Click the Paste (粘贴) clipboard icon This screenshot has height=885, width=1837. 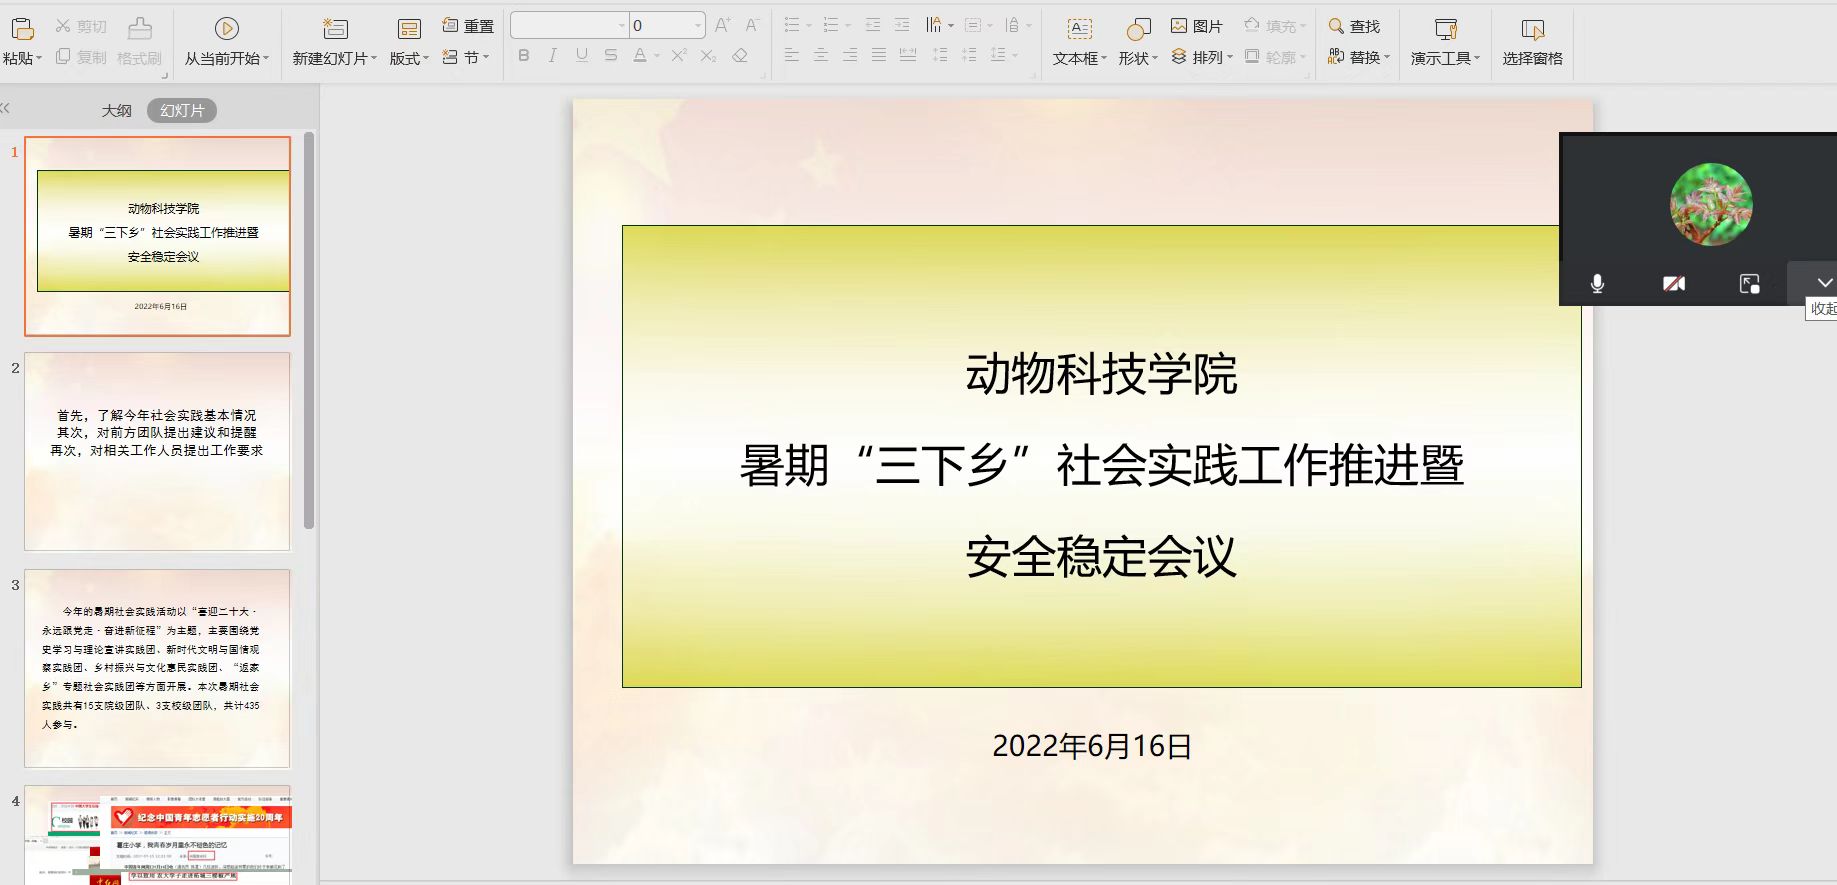(22, 29)
